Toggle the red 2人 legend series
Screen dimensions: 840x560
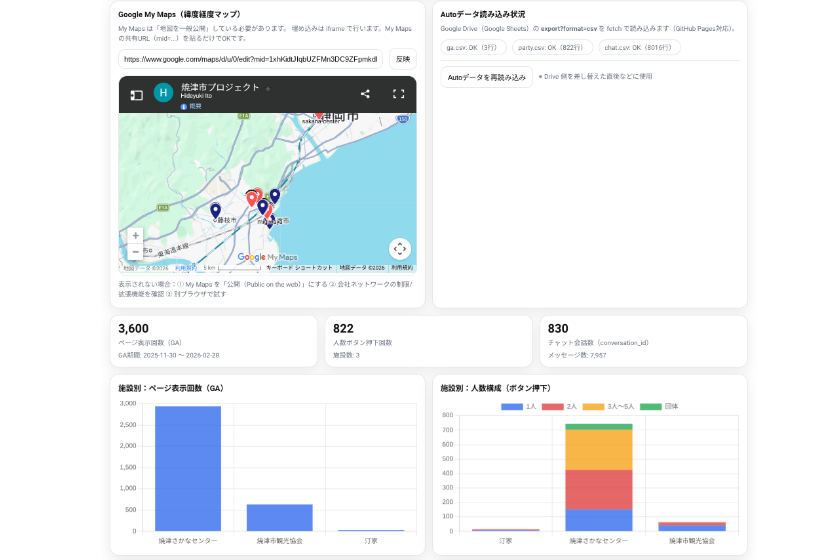click(559, 407)
